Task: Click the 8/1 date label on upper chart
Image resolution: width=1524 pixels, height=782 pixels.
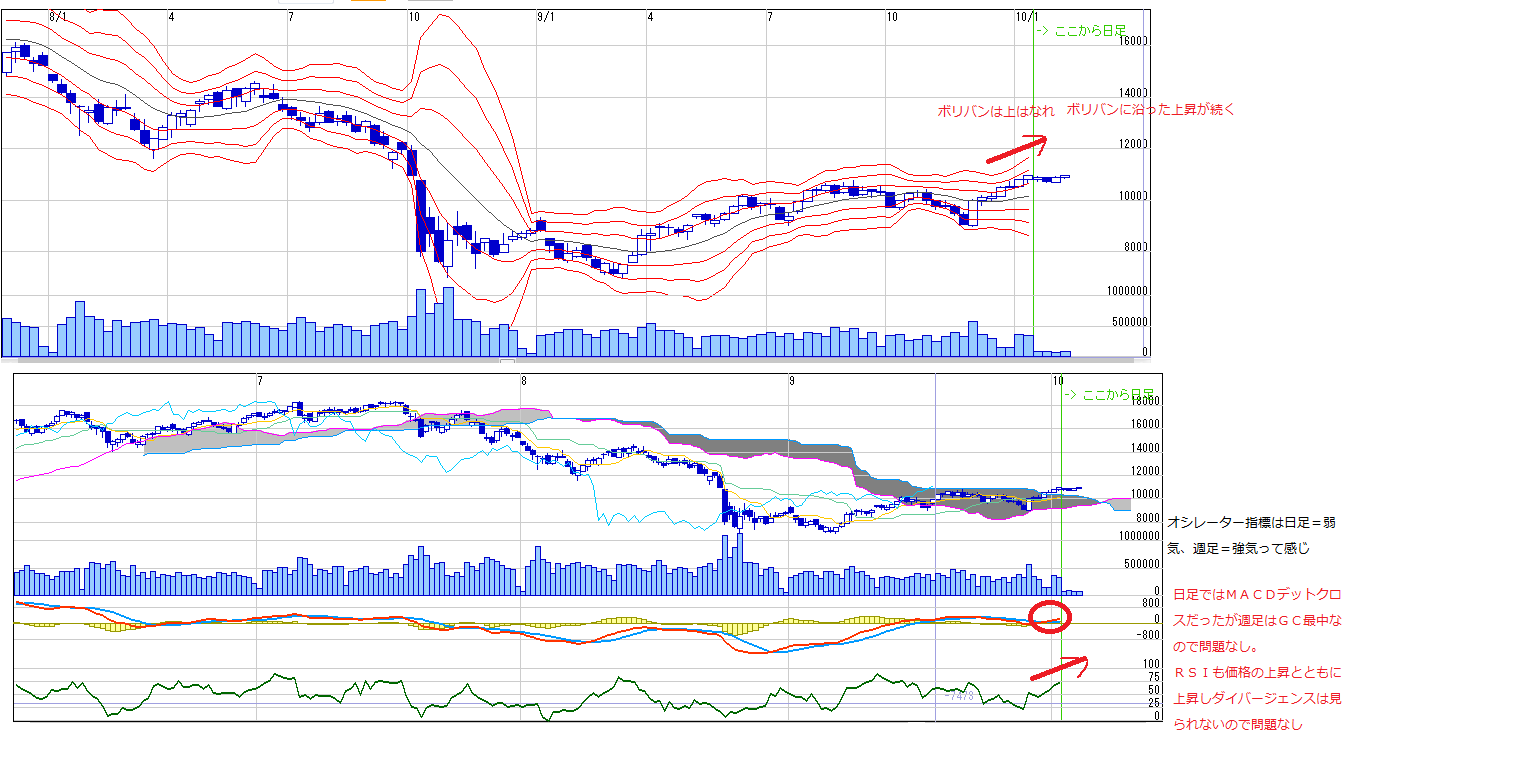Action: click(x=59, y=17)
